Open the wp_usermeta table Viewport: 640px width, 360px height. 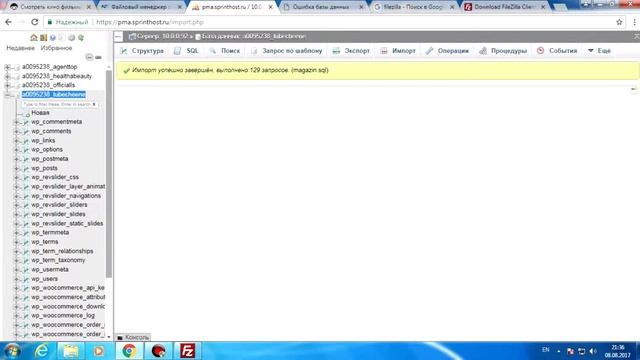click(50, 269)
